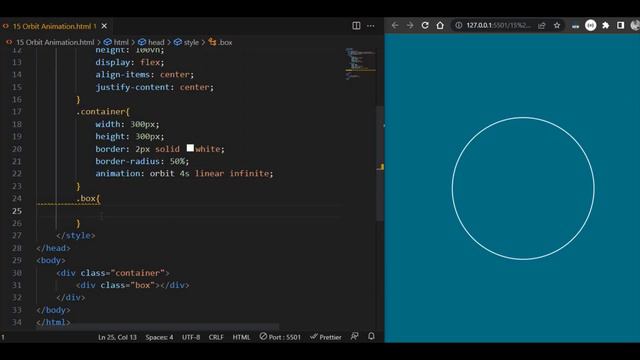Screen dimensions: 640x360
Task: Go back in the browser
Action: pyautogui.click(x=395, y=25)
